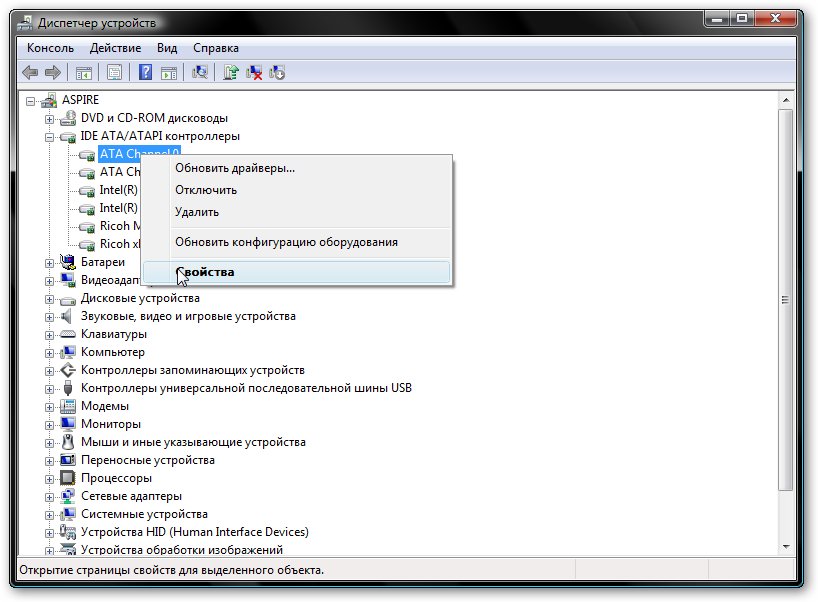Expand the Дисковые устройства node
This screenshot has width=818, height=602.
(x=49, y=299)
